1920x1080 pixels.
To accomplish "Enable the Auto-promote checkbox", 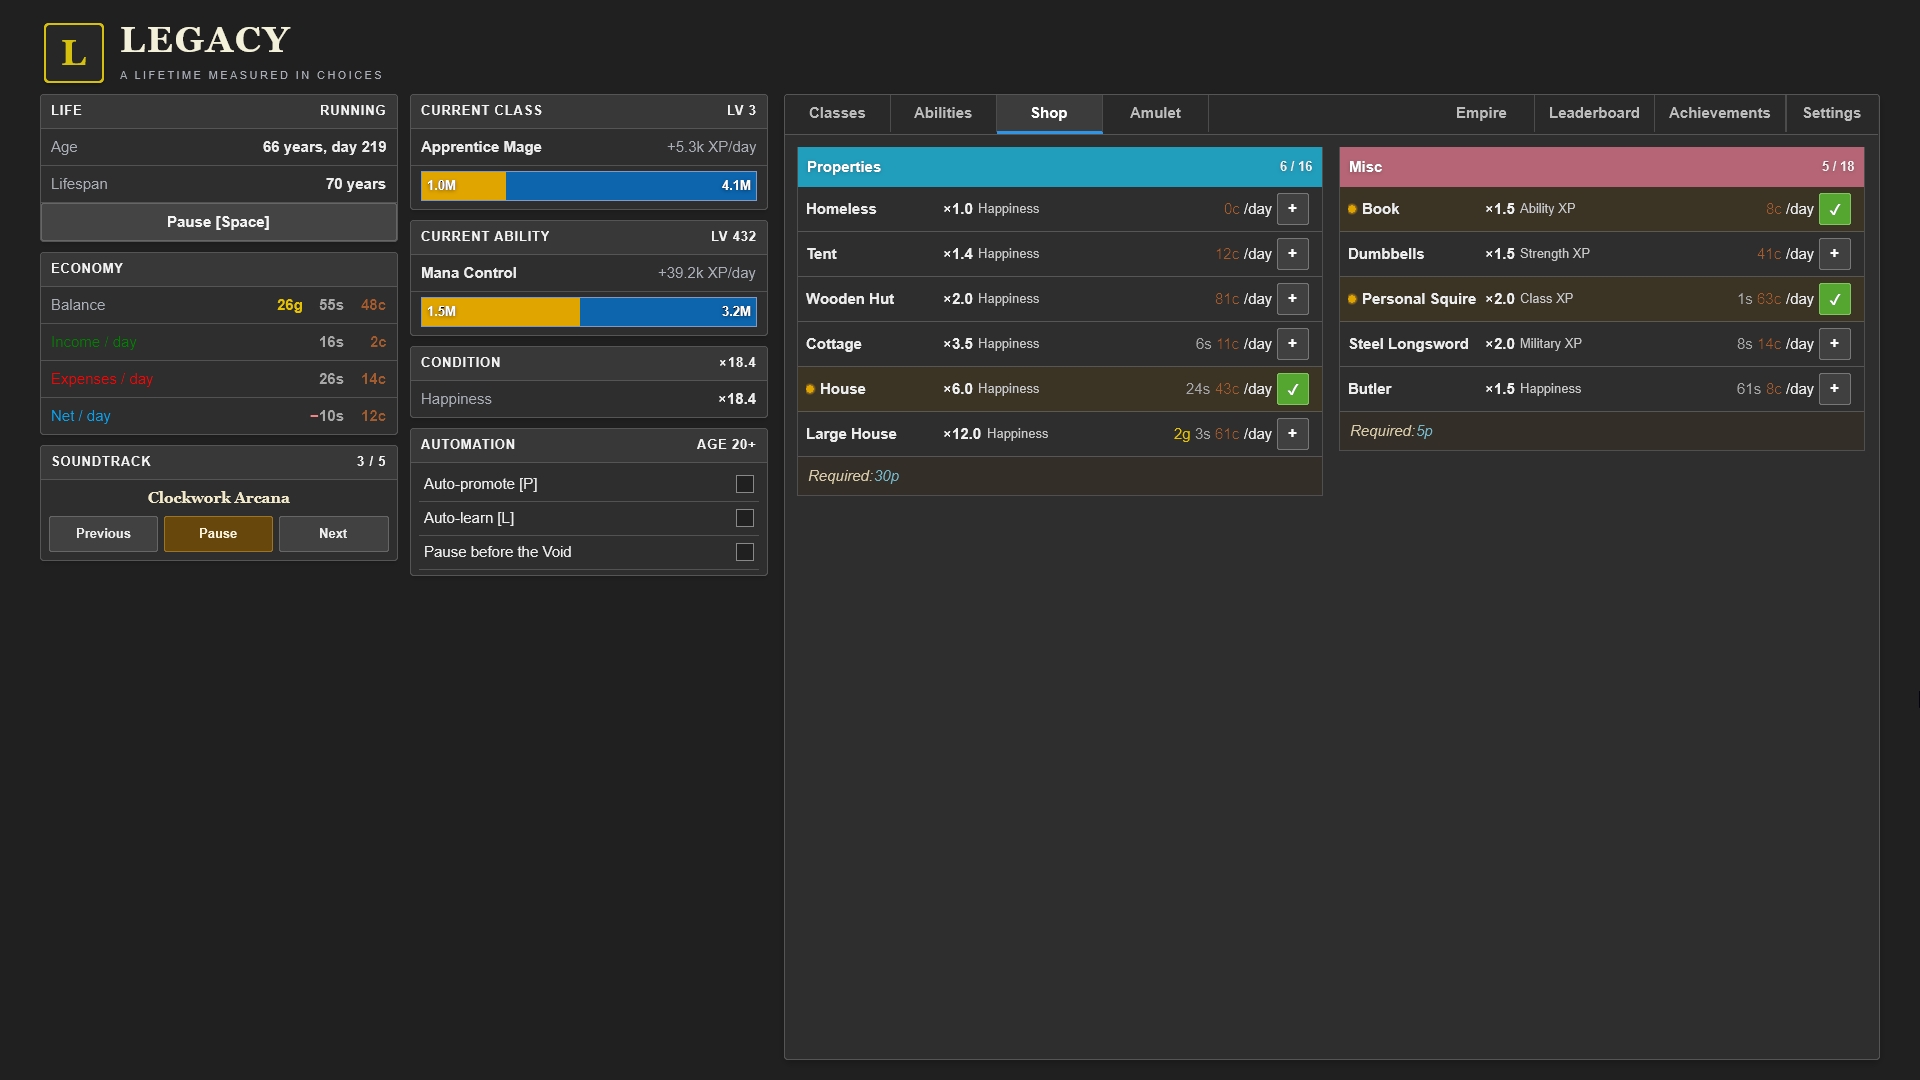I will point(745,484).
